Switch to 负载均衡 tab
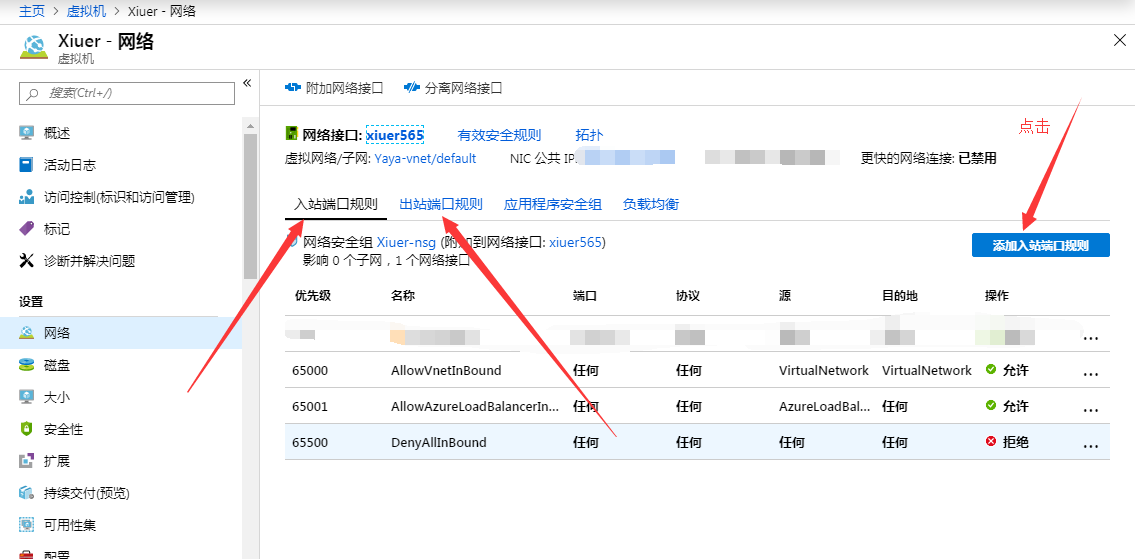 651,204
